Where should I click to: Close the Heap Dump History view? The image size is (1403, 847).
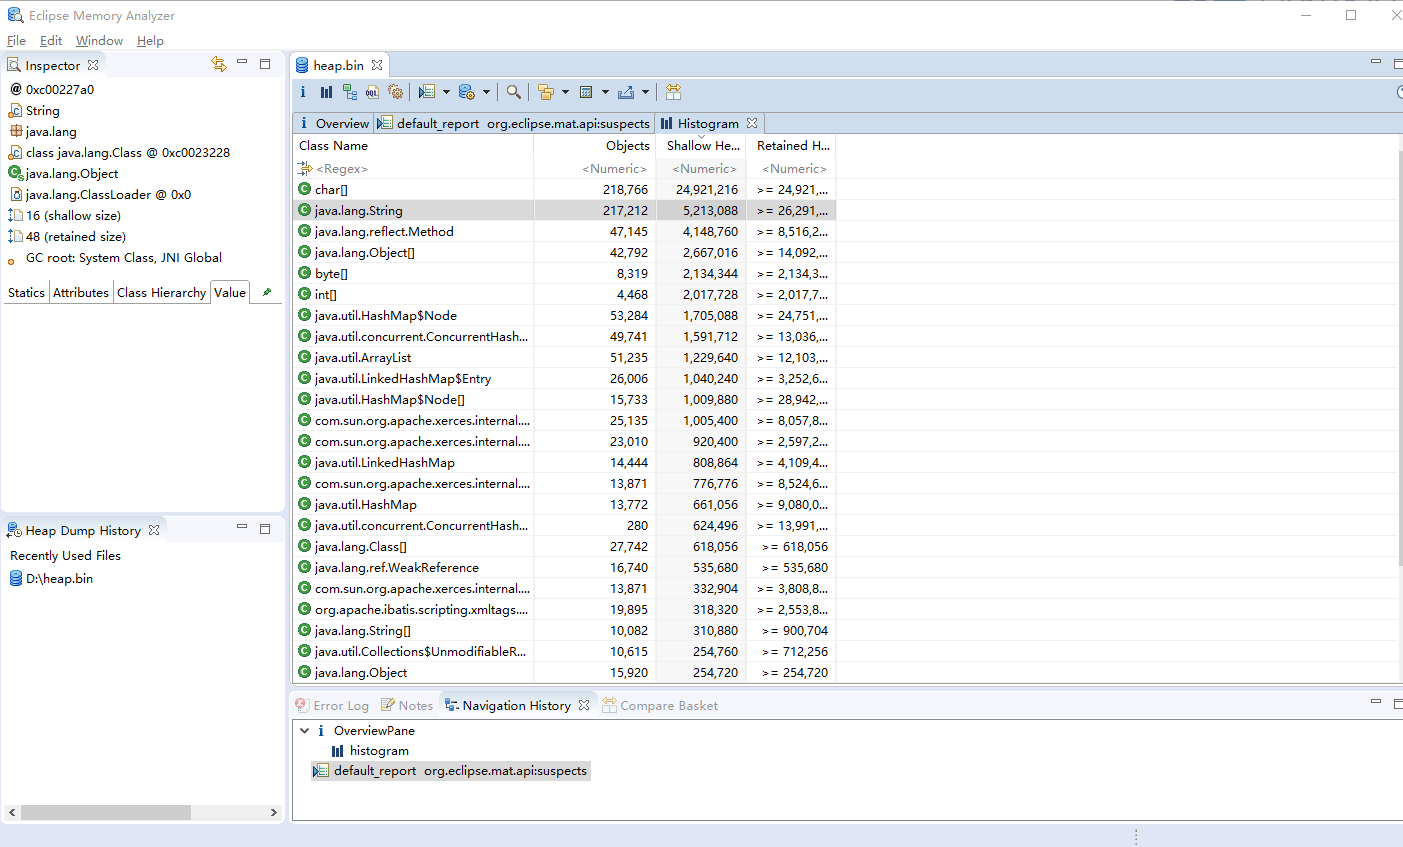coord(154,530)
